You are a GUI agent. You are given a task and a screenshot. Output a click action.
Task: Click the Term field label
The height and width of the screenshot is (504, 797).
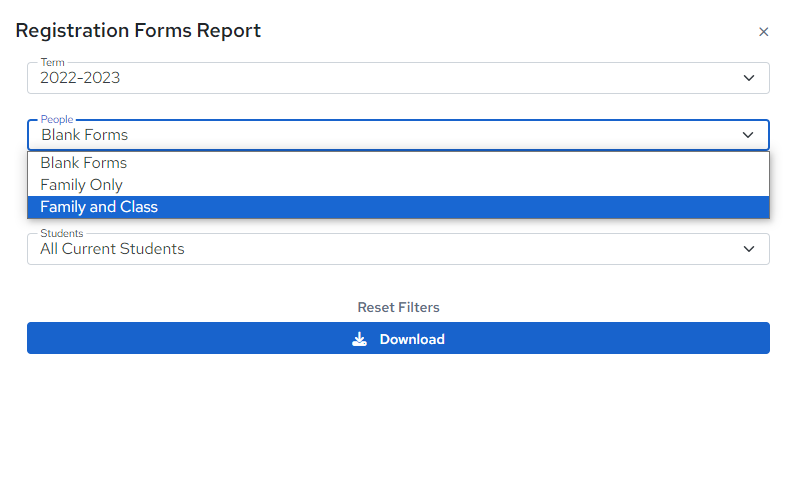click(x=52, y=62)
